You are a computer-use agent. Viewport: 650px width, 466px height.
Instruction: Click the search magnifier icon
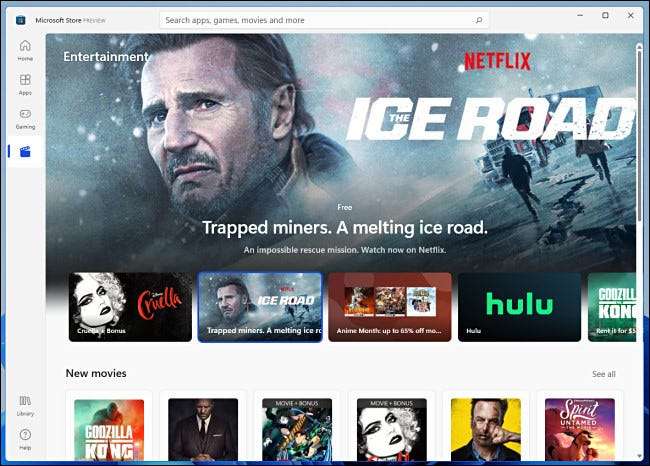(479, 20)
